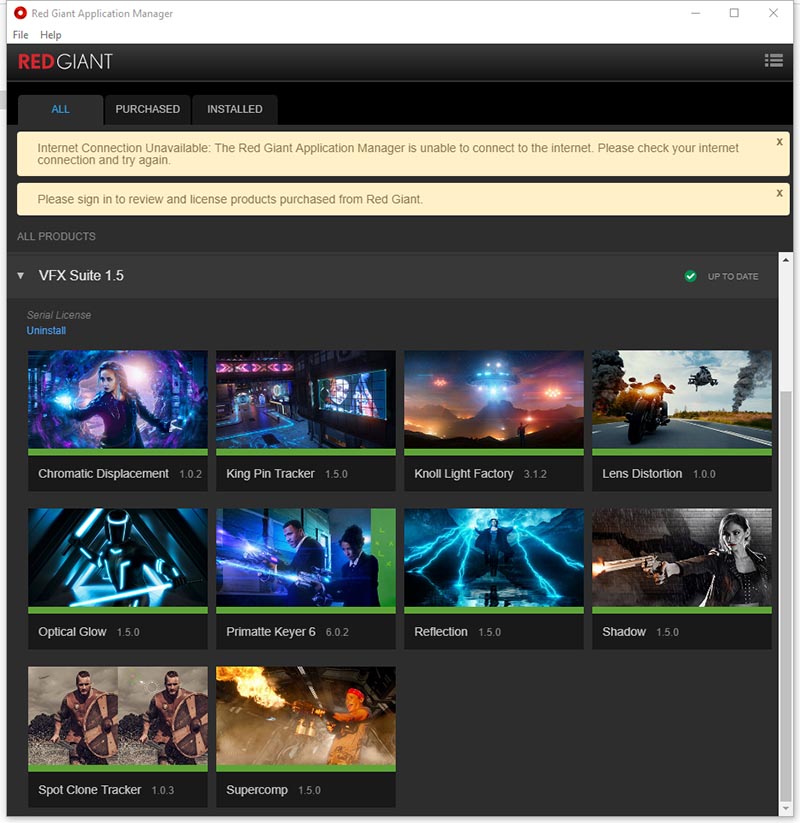Select the Primatte Keyer 6 thumbnail
The width and height of the screenshot is (800, 823).
[306, 558]
